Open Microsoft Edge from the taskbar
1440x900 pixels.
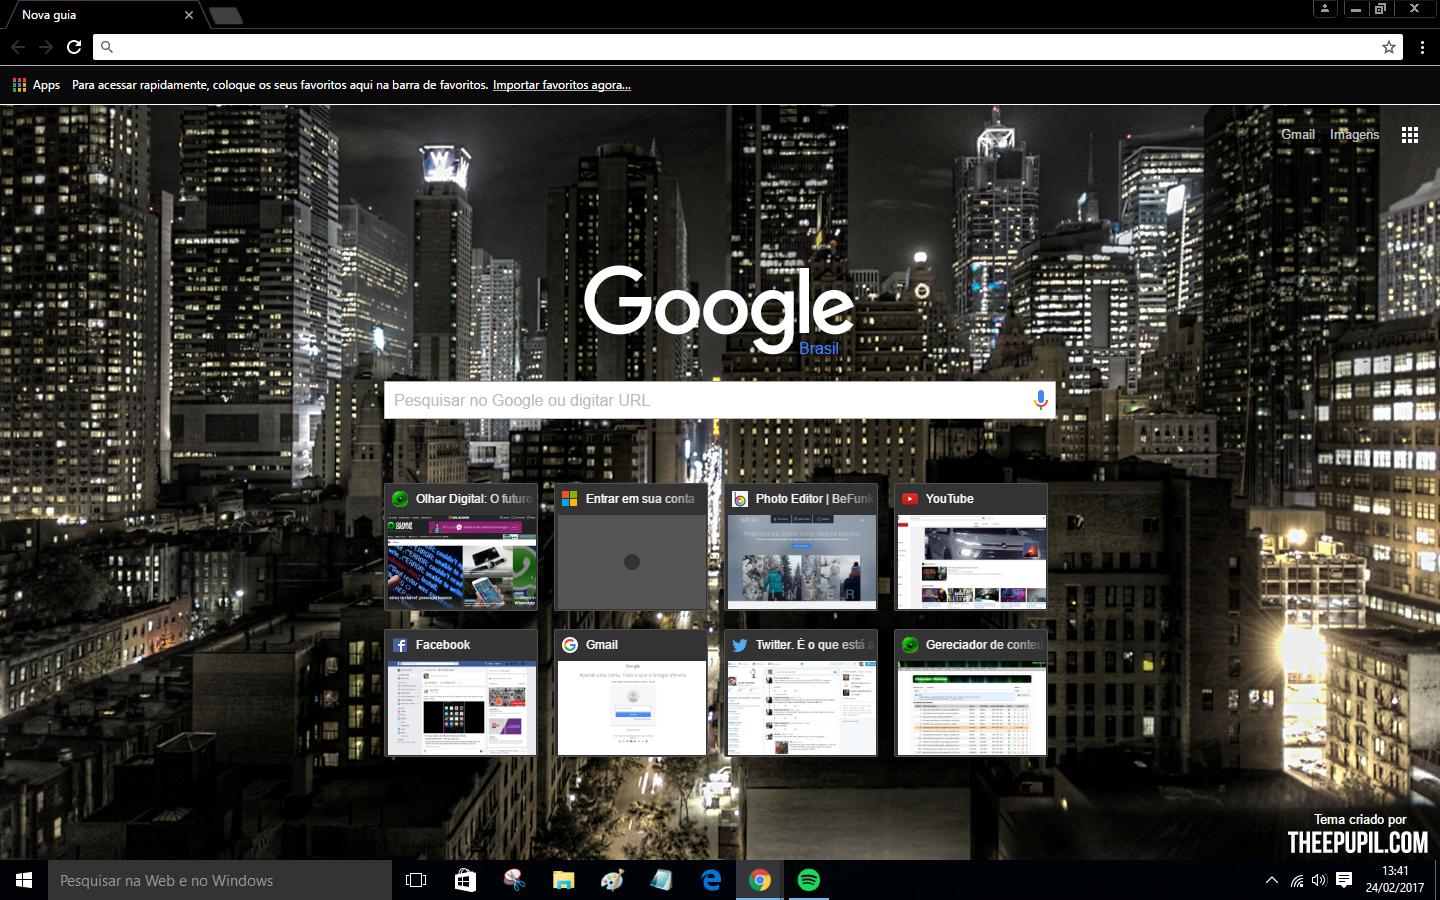click(x=711, y=880)
